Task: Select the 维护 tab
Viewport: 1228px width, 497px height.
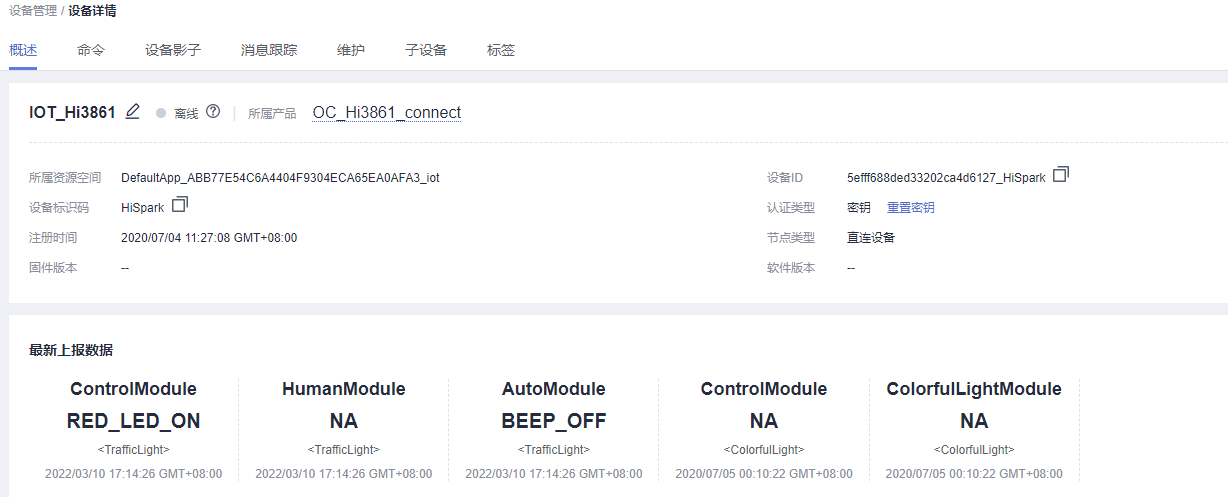Action: coord(351,50)
